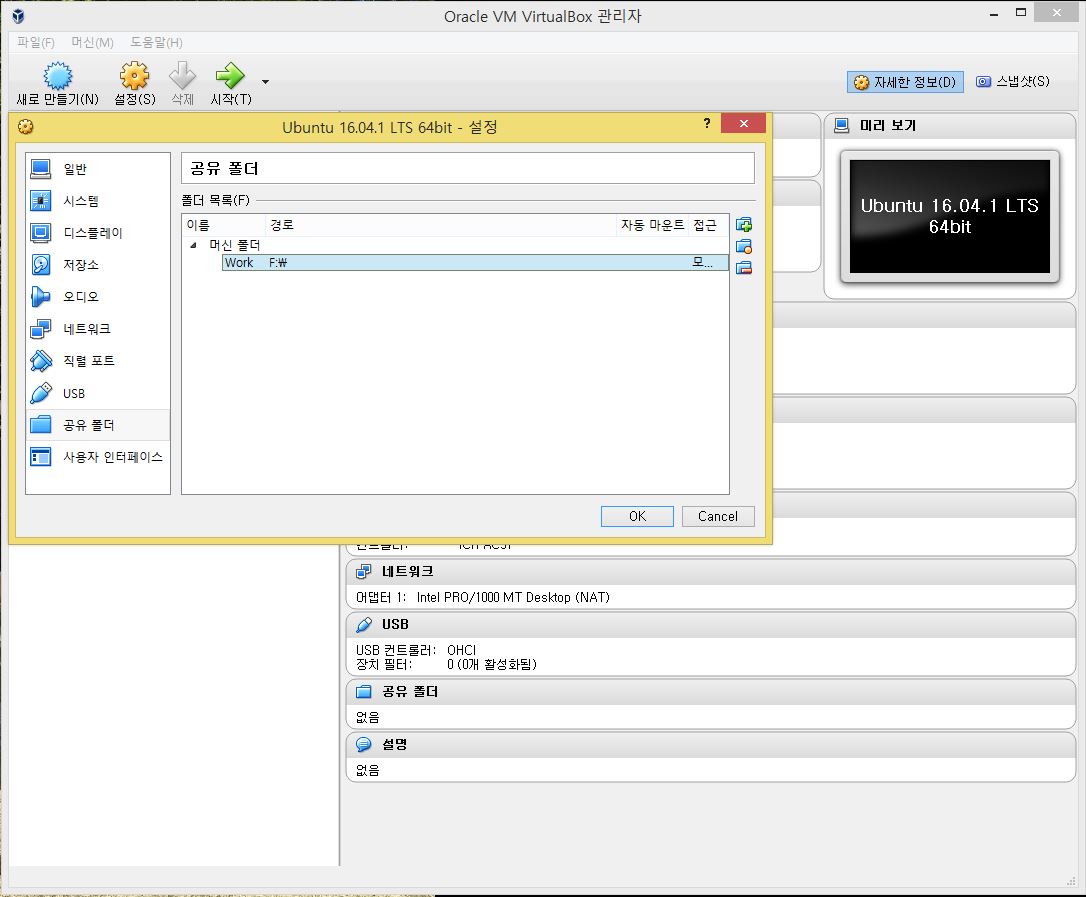Viewport: 1086px width, 897px height.
Task: Click the remove shared folder icon
Action: click(x=743, y=268)
